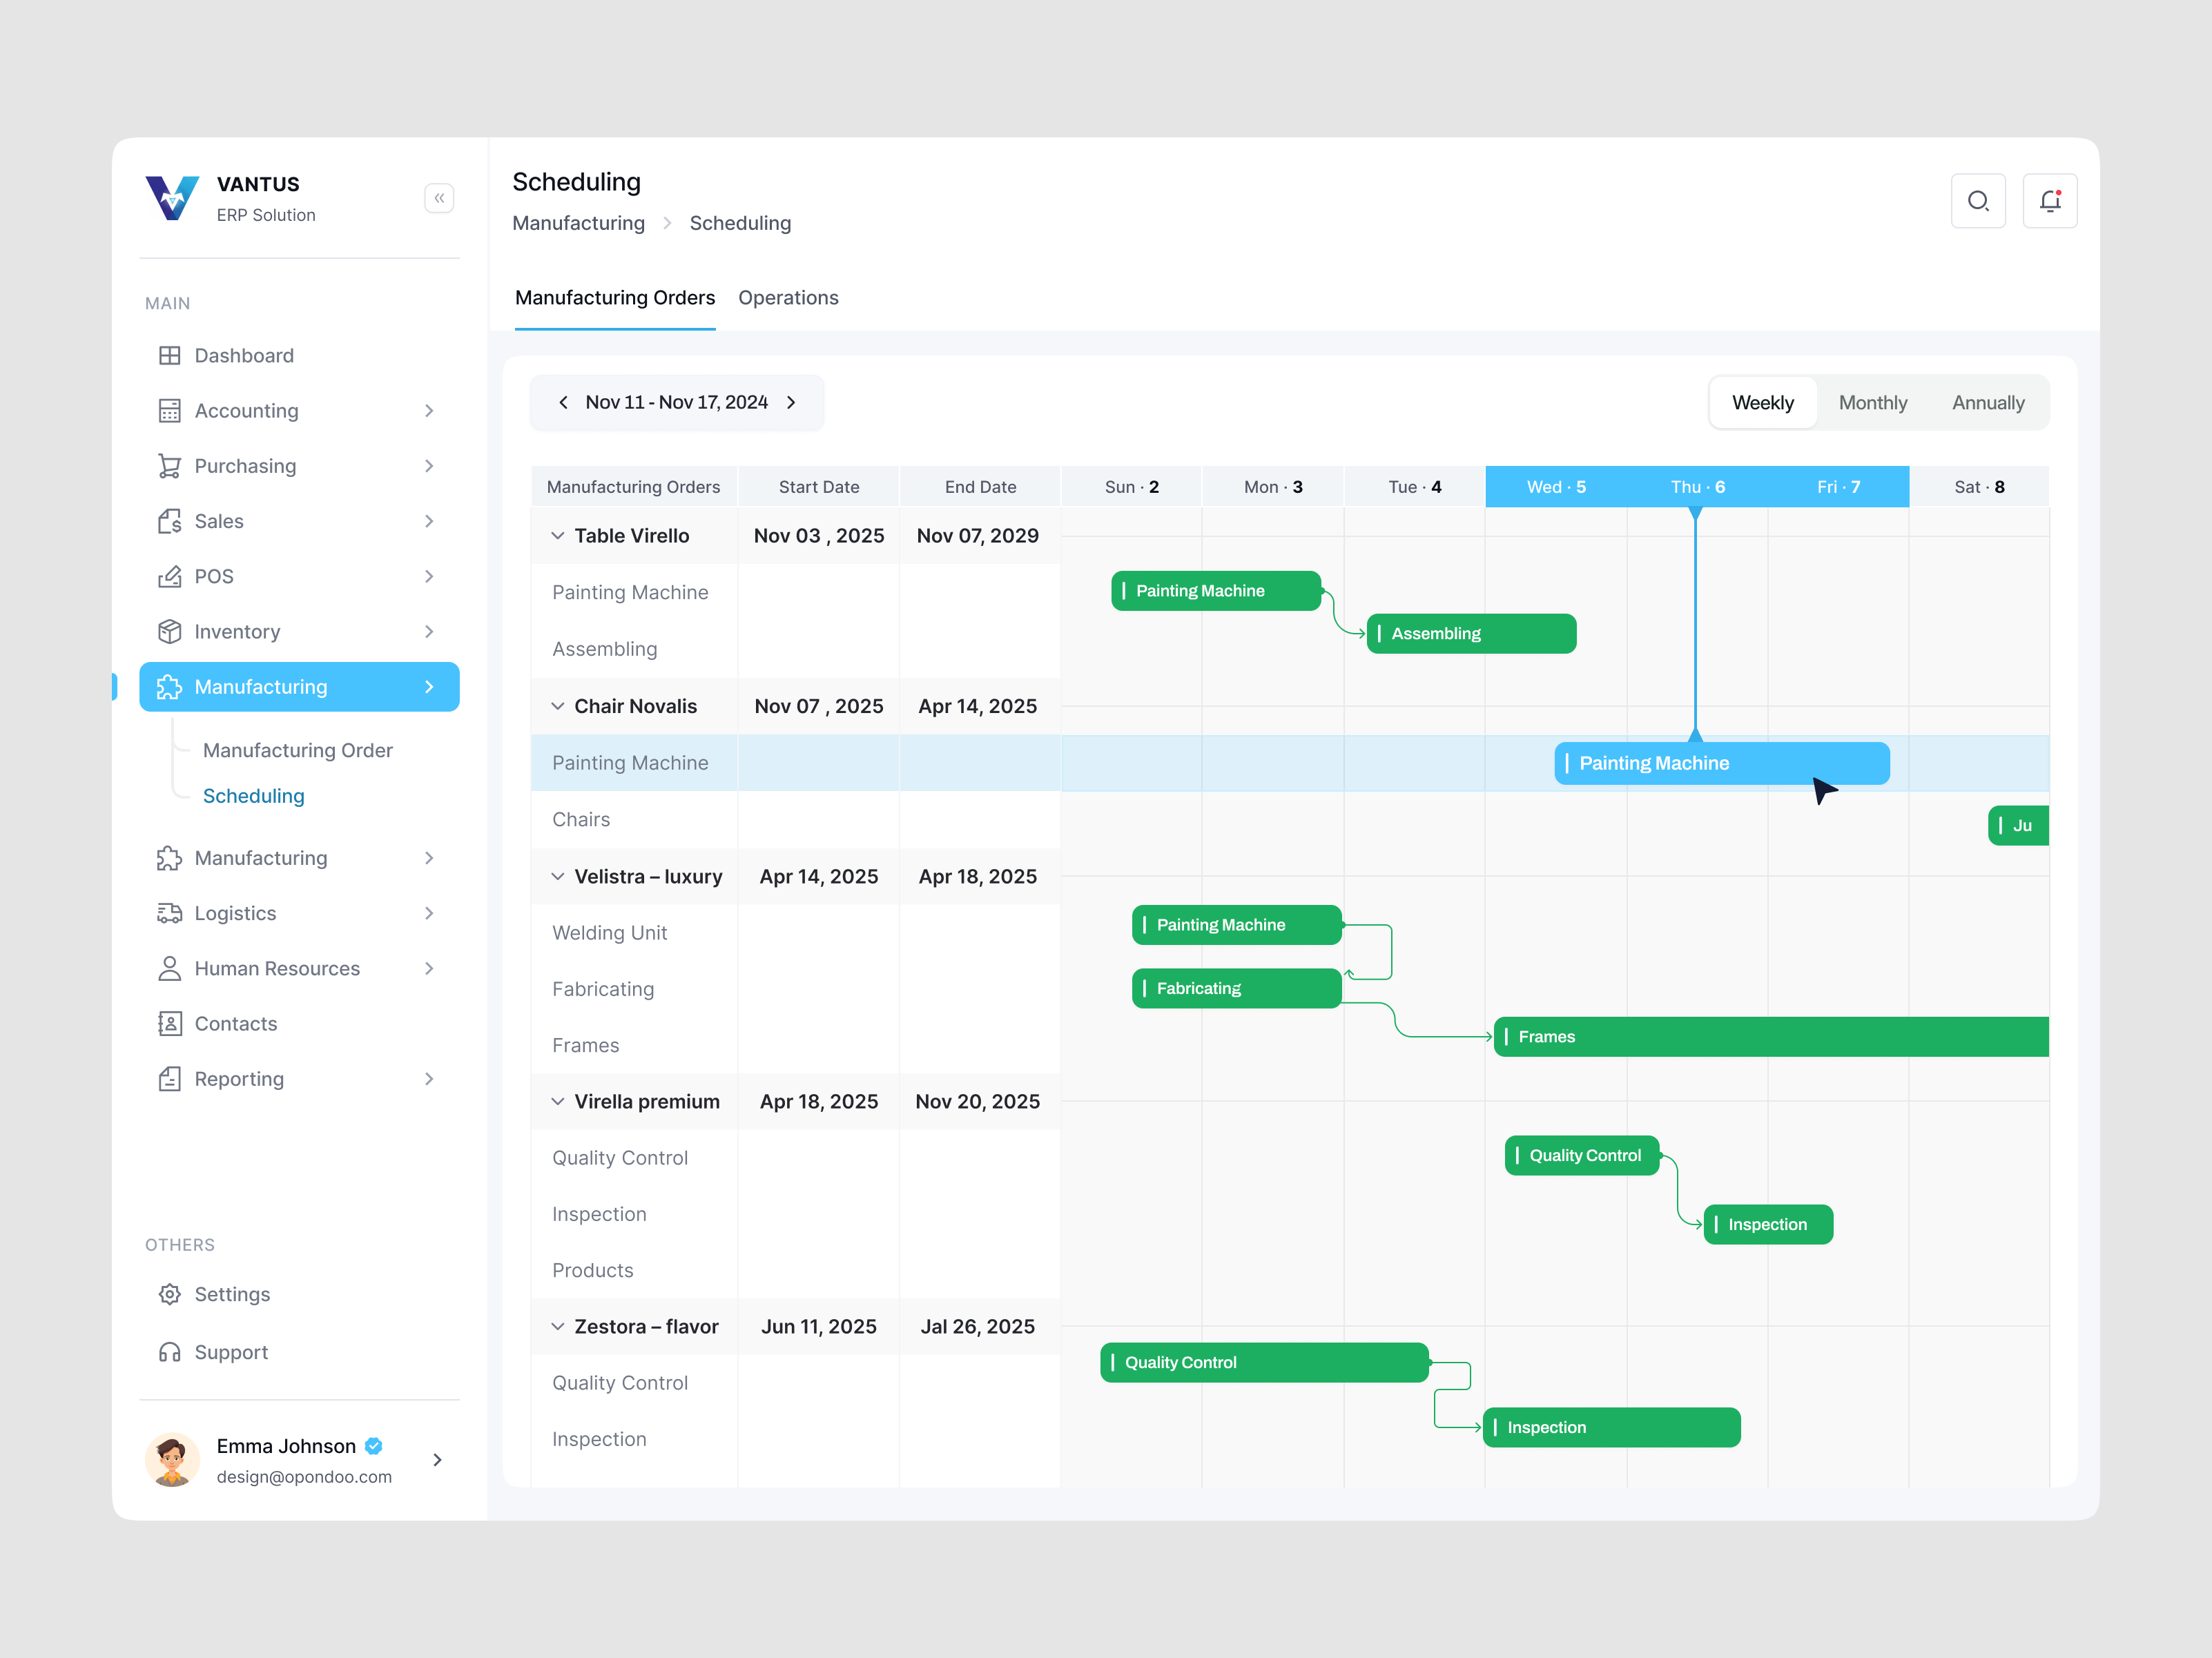The height and width of the screenshot is (1658, 2212).
Task: Click the Accounting calculator icon
Action: (170, 411)
